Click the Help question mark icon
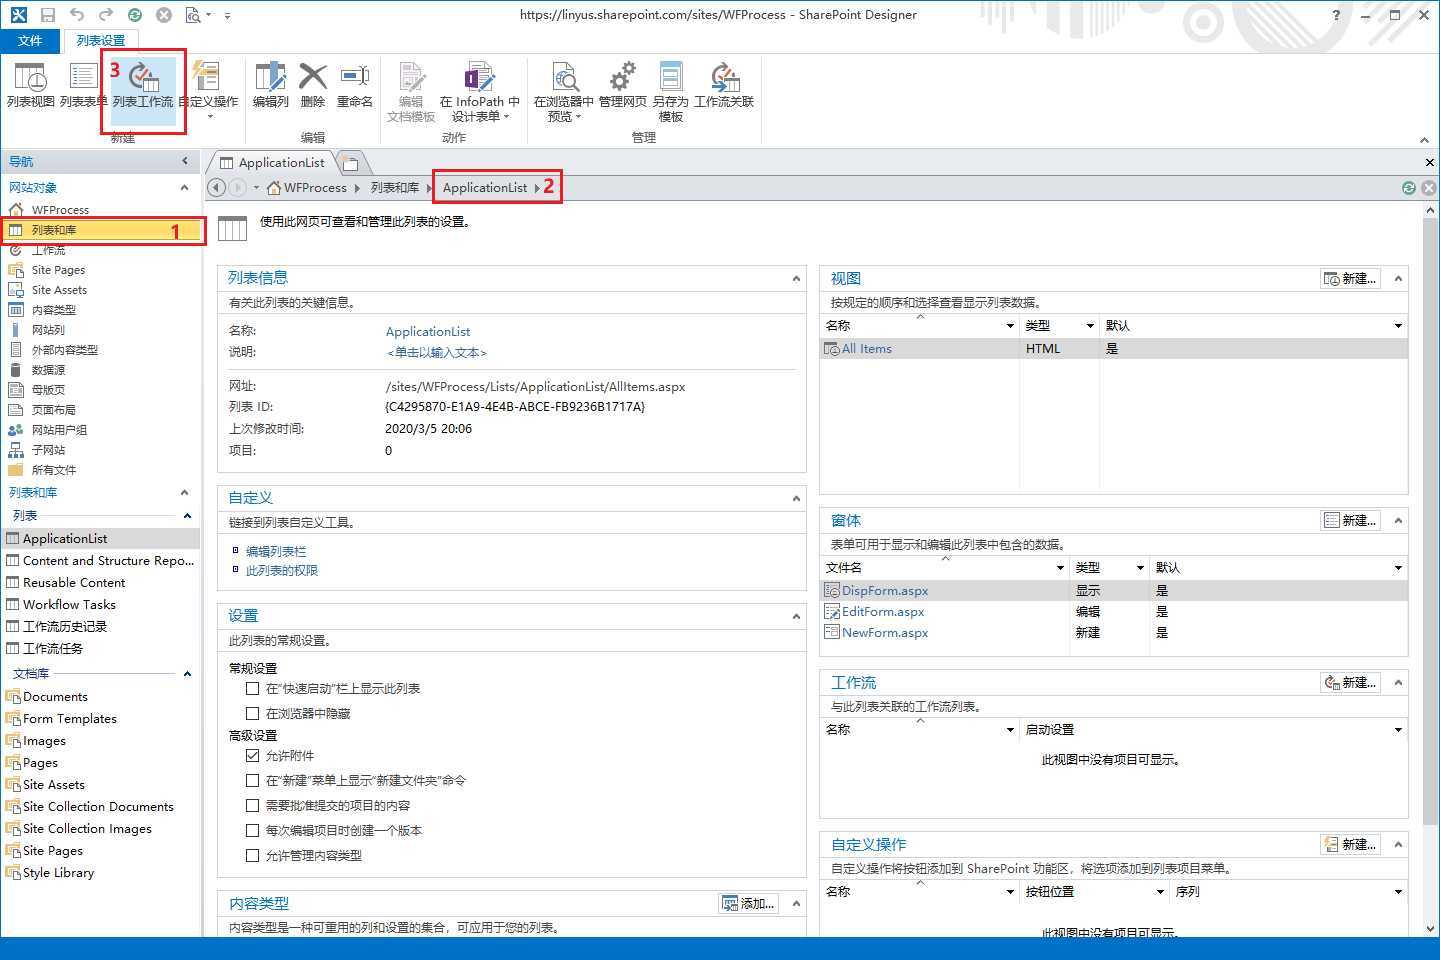1440x960 pixels. pos(1337,15)
